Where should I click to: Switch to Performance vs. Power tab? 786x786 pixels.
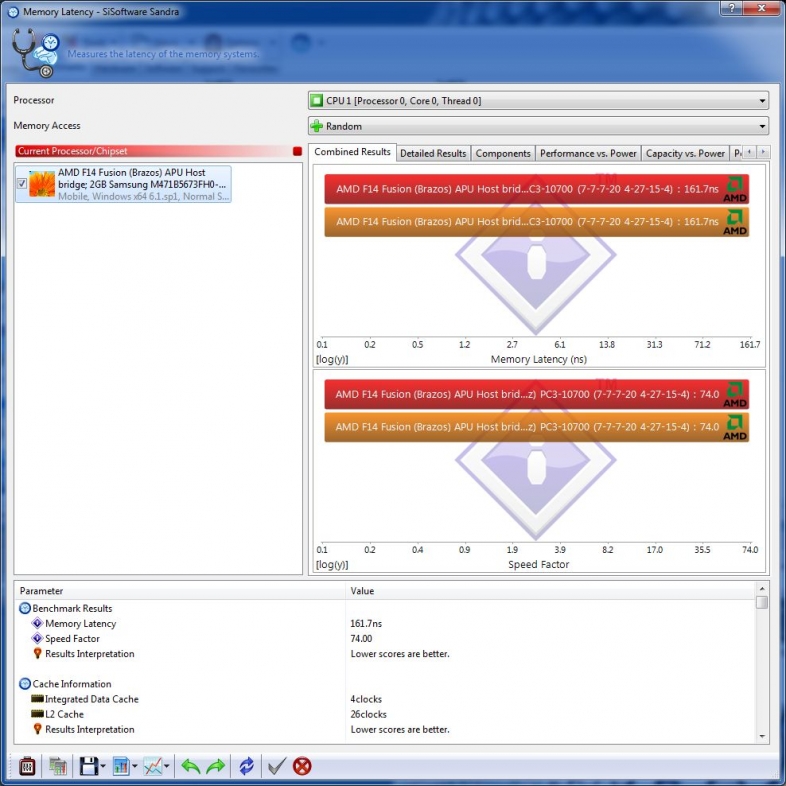[x=588, y=153]
